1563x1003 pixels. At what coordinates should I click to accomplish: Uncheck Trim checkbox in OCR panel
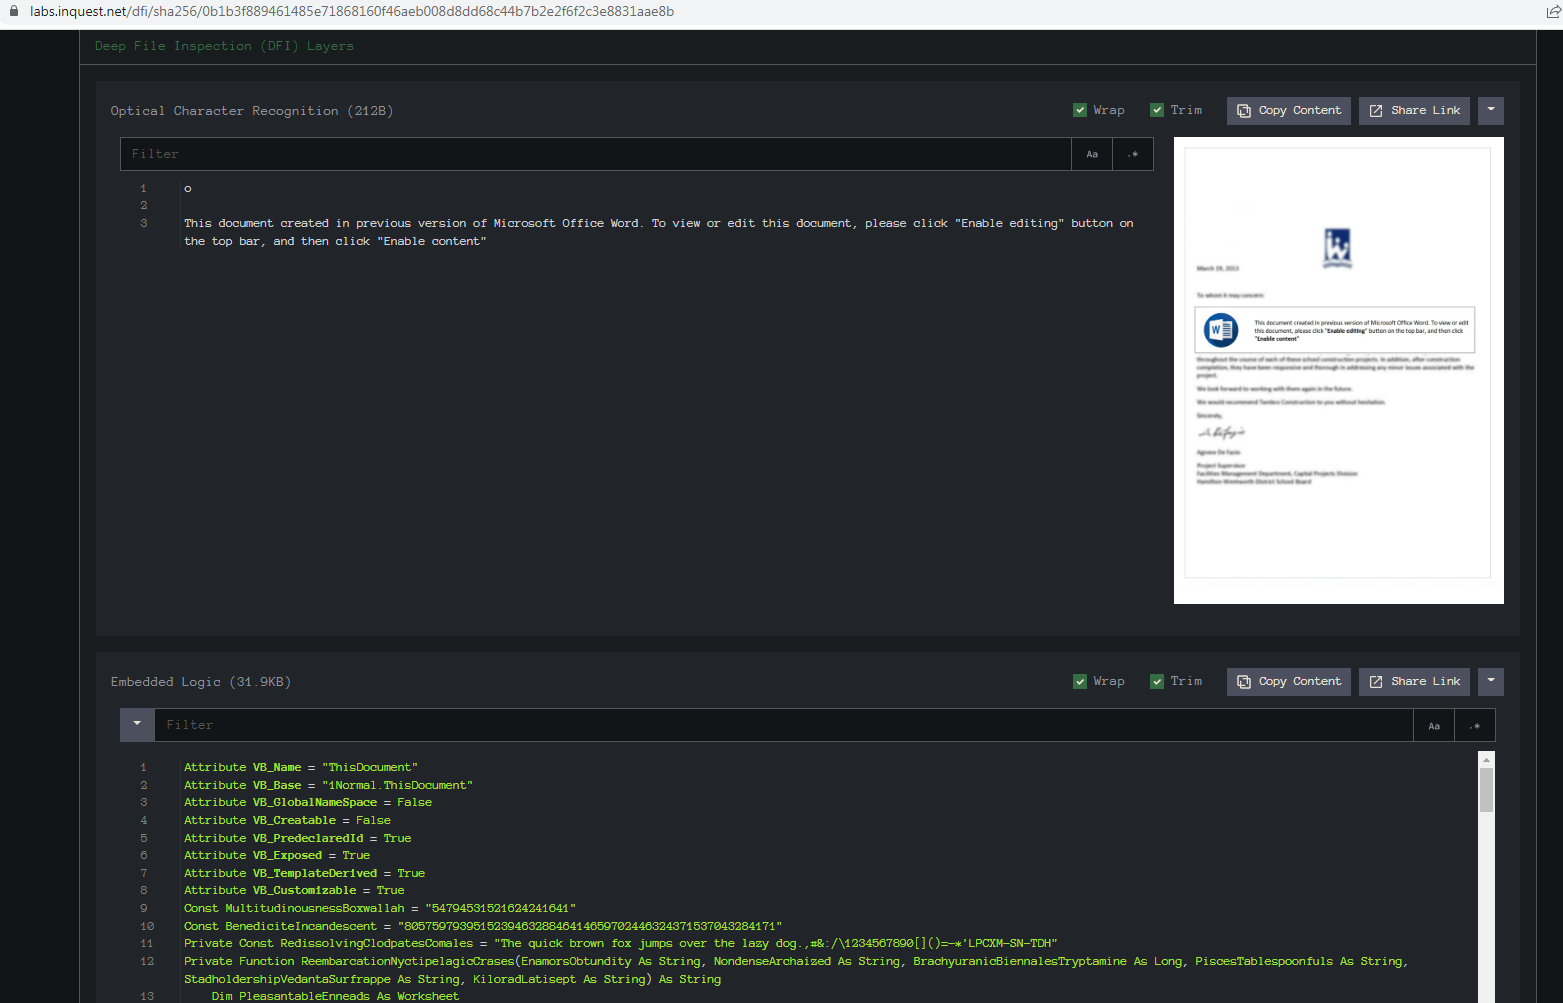point(1157,111)
